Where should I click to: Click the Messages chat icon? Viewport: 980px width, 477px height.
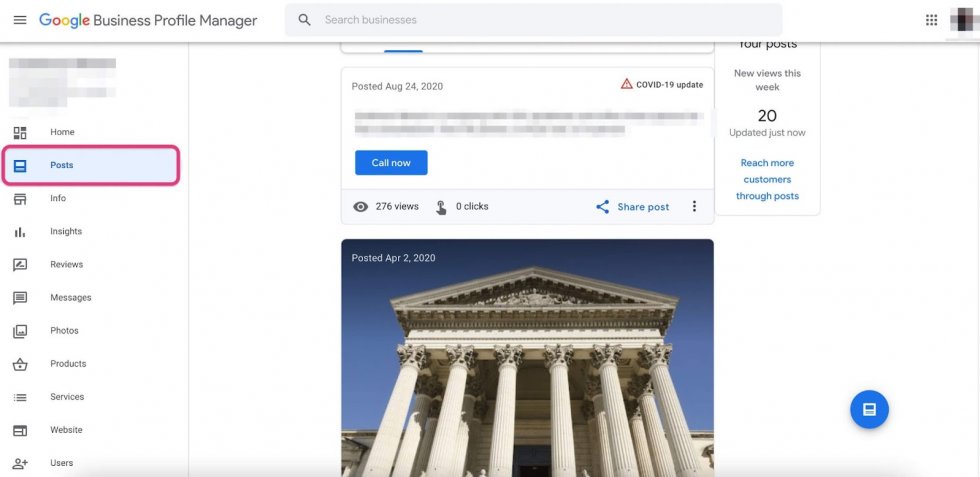point(20,298)
